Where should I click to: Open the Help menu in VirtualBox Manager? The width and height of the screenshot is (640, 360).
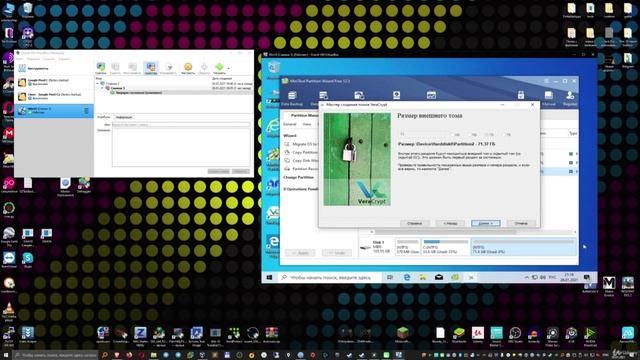[x=64, y=59]
